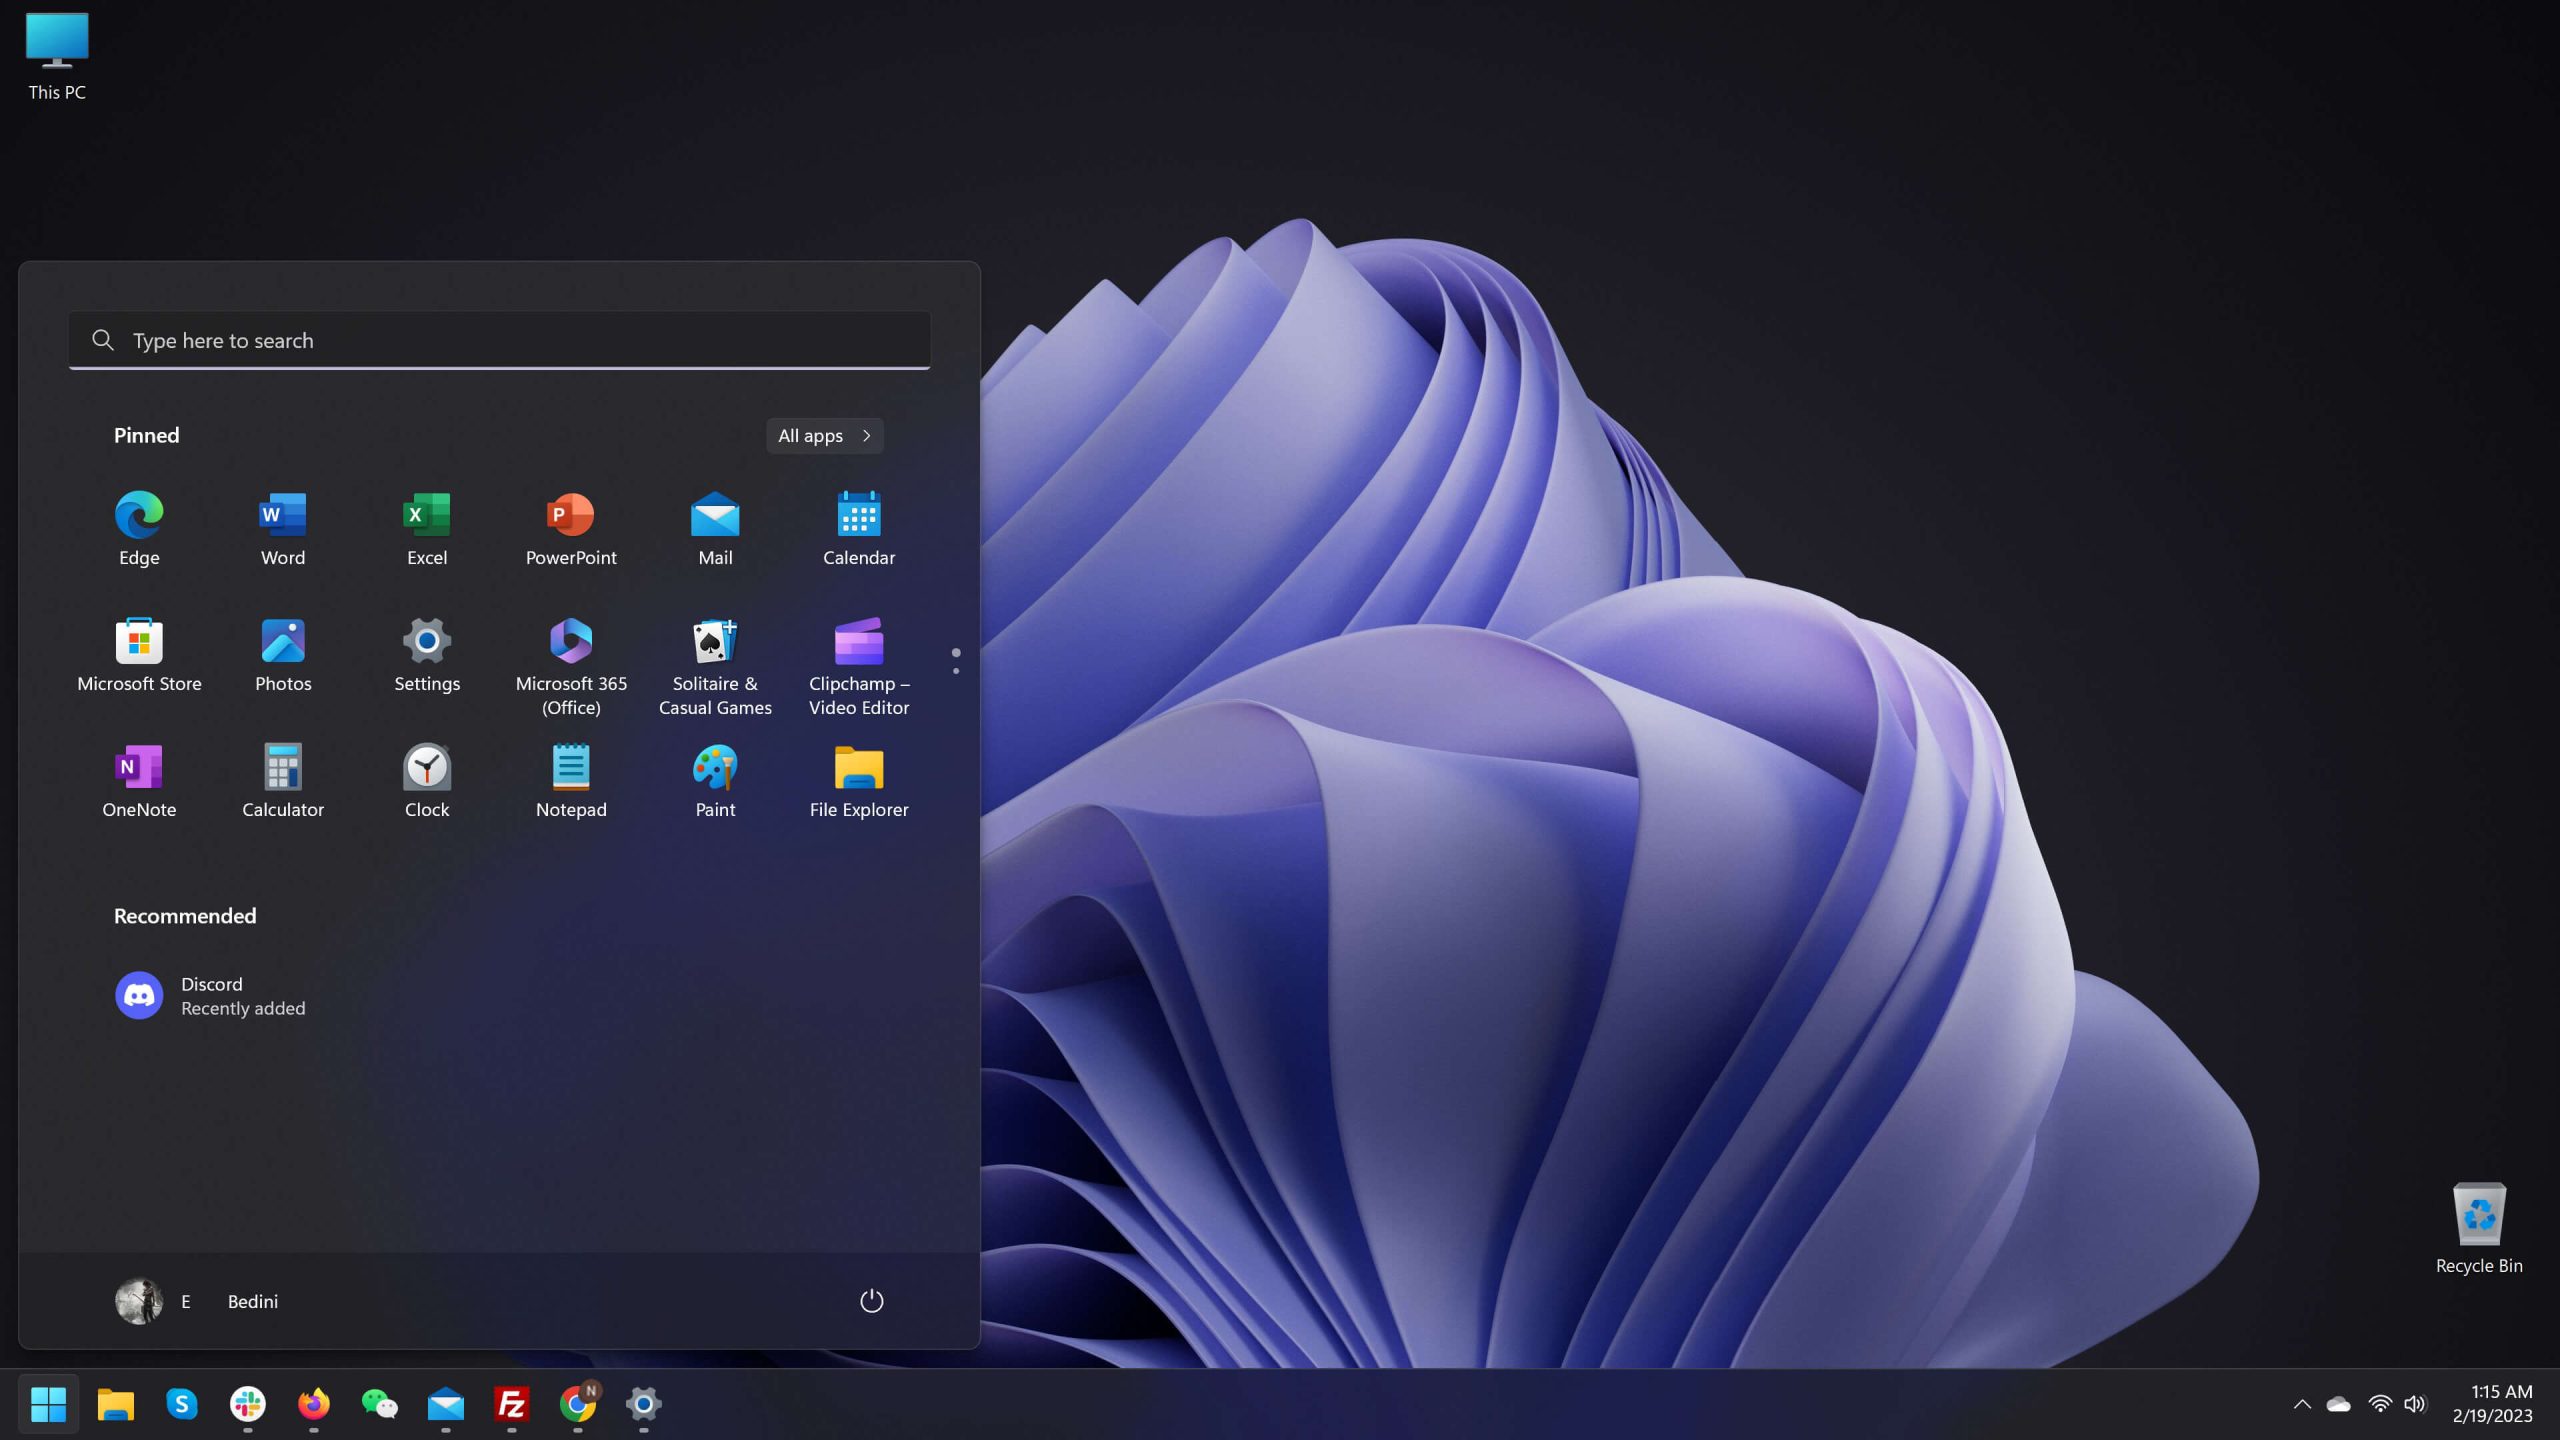Open system tray network icon
2560x1440 pixels.
coord(2377,1403)
